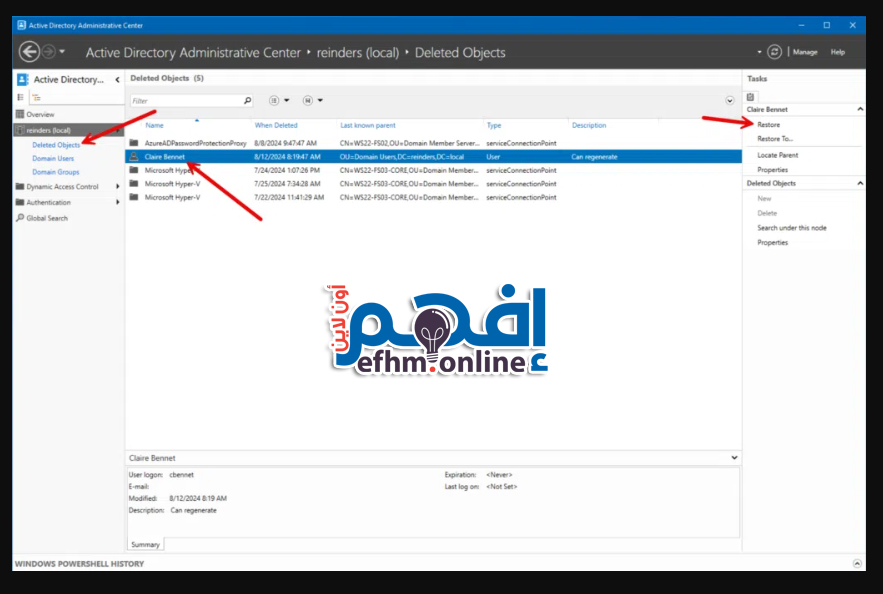Expand the Windows PowerShell History panel
This screenshot has height=594, width=883.
point(856,564)
